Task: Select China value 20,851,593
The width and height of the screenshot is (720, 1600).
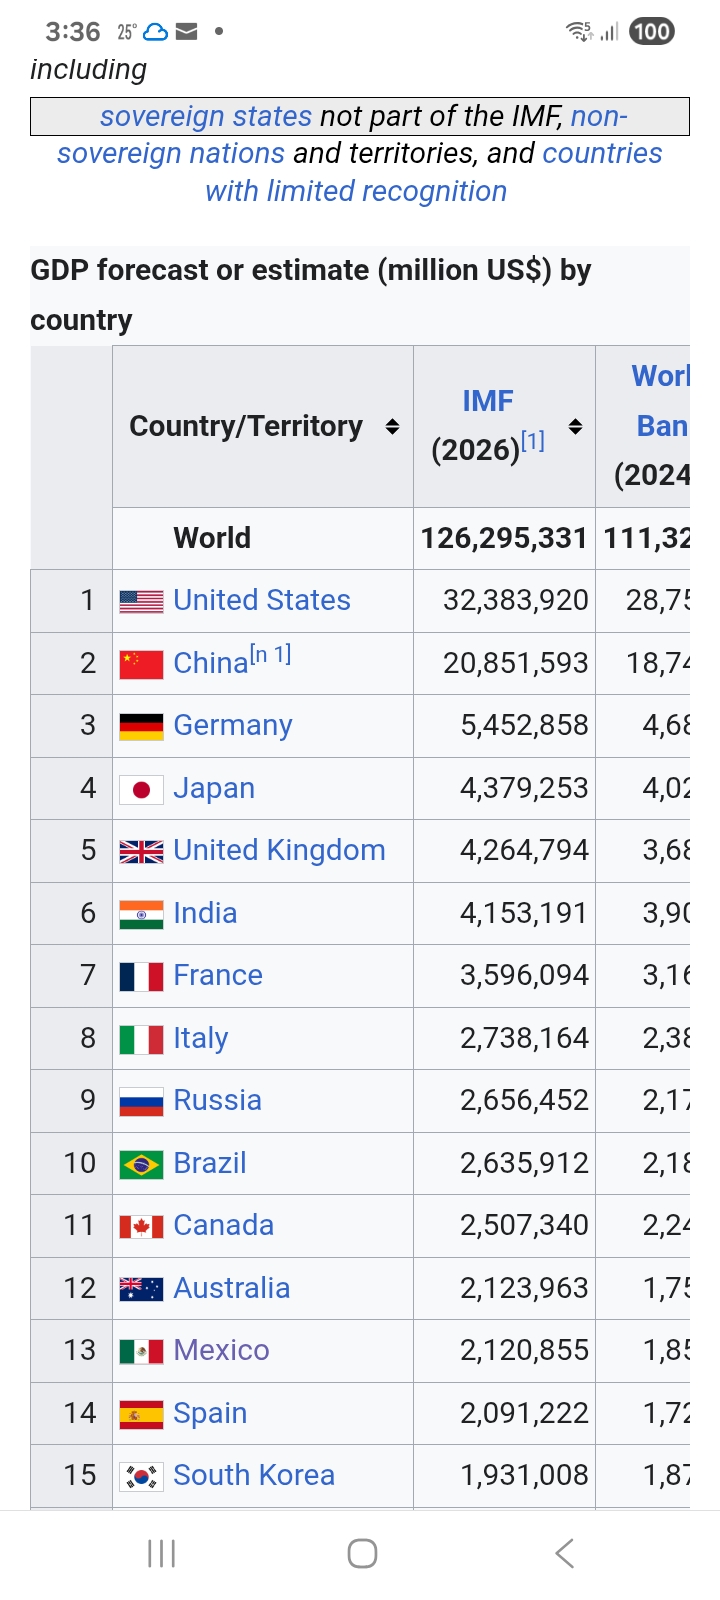Action: click(504, 663)
